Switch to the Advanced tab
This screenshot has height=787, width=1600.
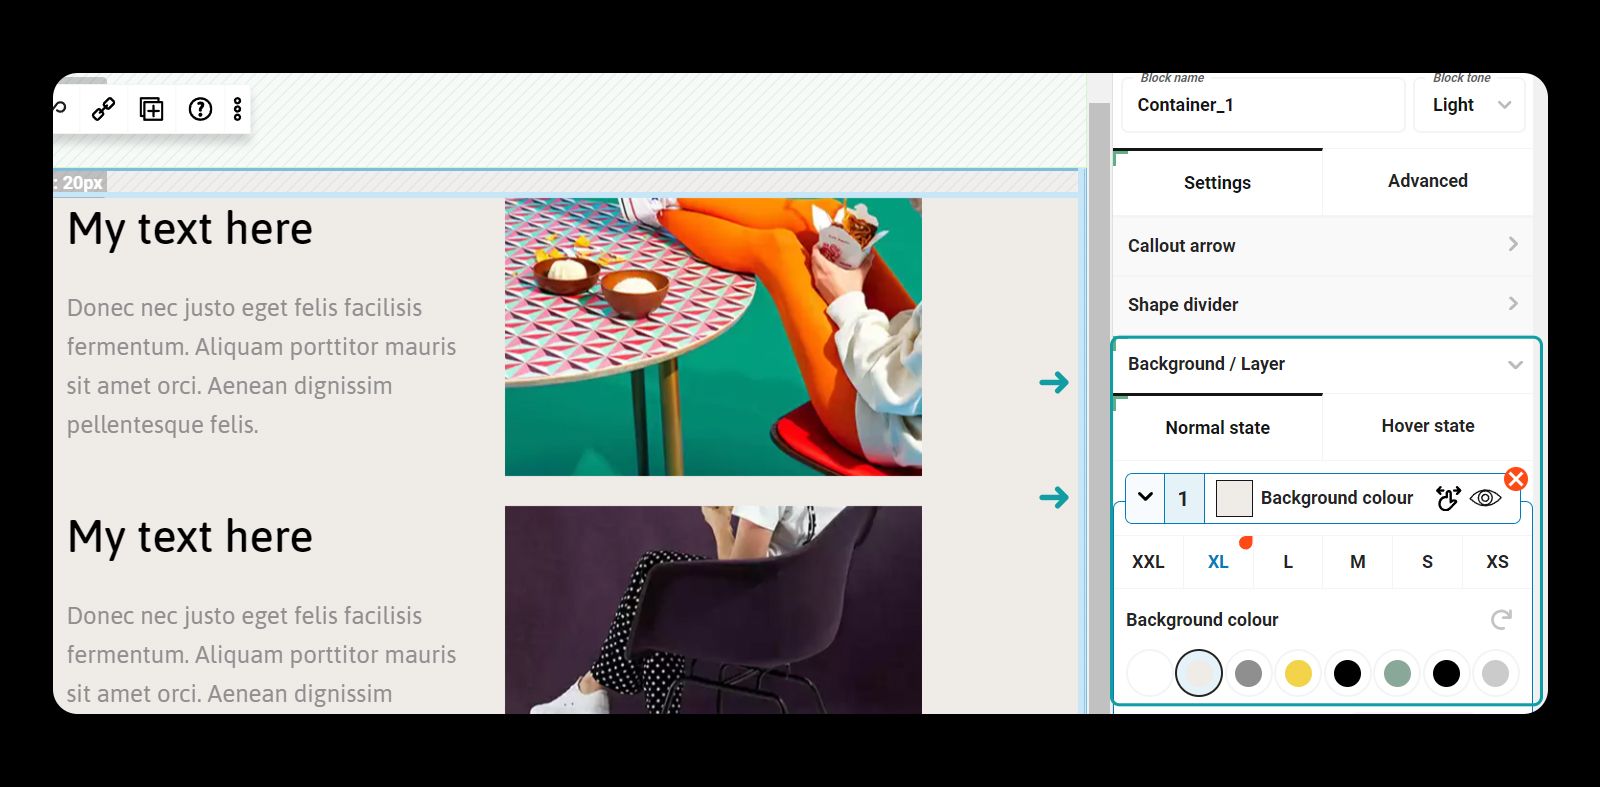tap(1427, 181)
